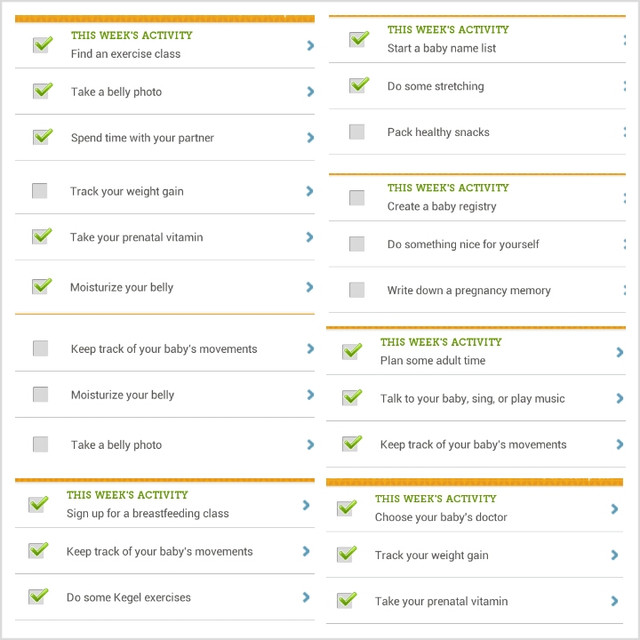640x640 pixels.
Task: Click the arrow next to Plan some adult time
Action: pos(620,352)
